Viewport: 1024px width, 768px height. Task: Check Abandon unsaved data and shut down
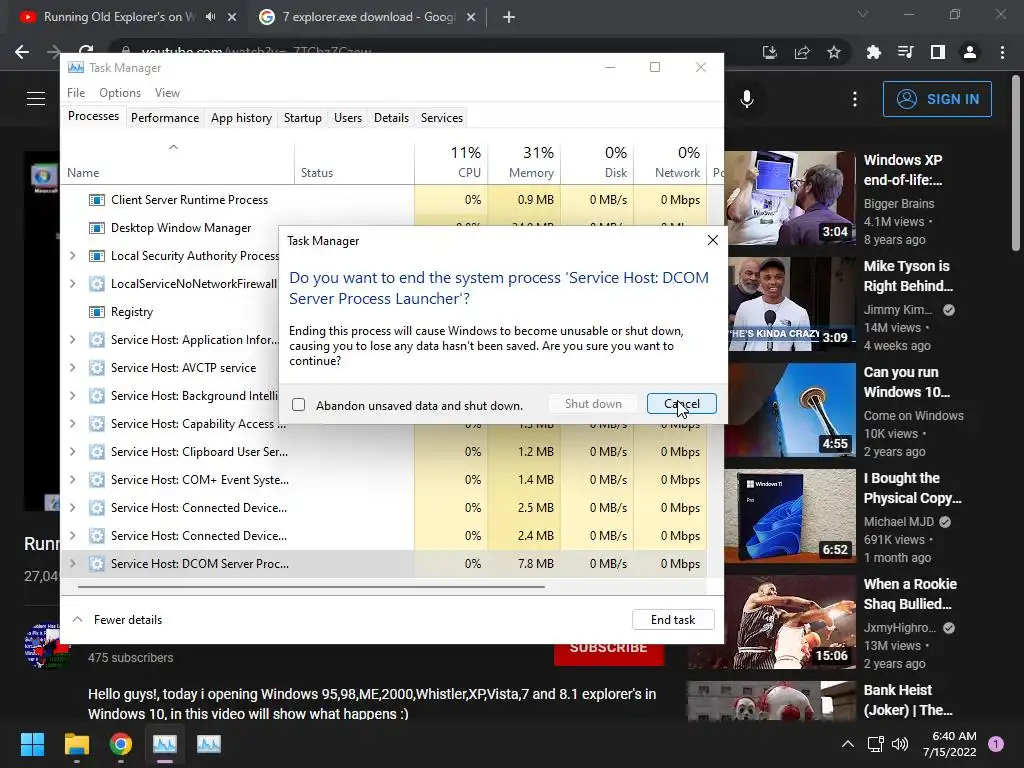click(298, 405)
